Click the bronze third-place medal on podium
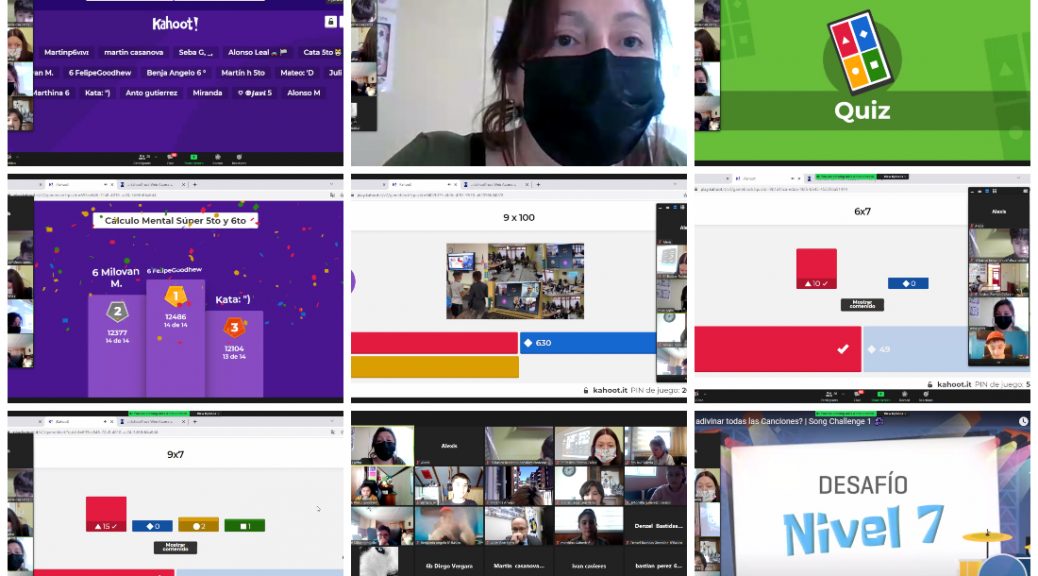The width and height of the screenshot is (1038, 576). (233, 327)
